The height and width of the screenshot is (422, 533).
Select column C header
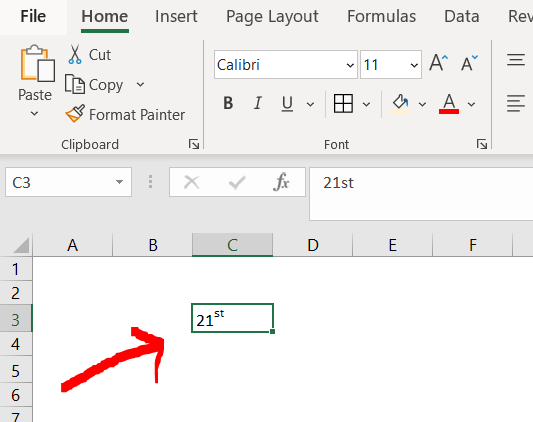(233, 245)
